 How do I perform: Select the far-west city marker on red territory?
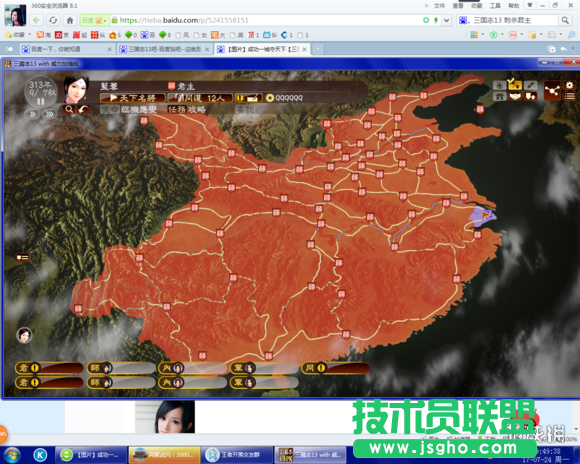pos(78,309)
